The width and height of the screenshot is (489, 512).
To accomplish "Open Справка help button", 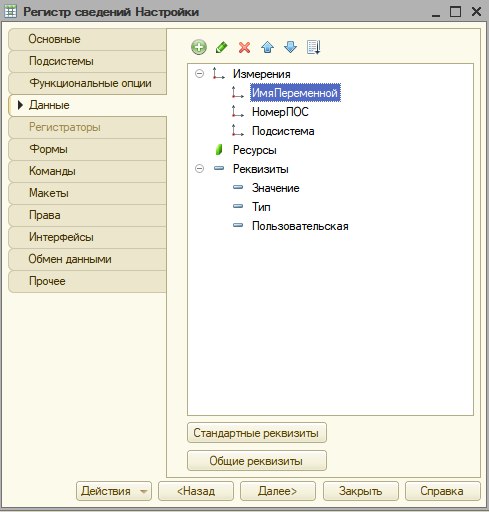I will pos(442,491).
